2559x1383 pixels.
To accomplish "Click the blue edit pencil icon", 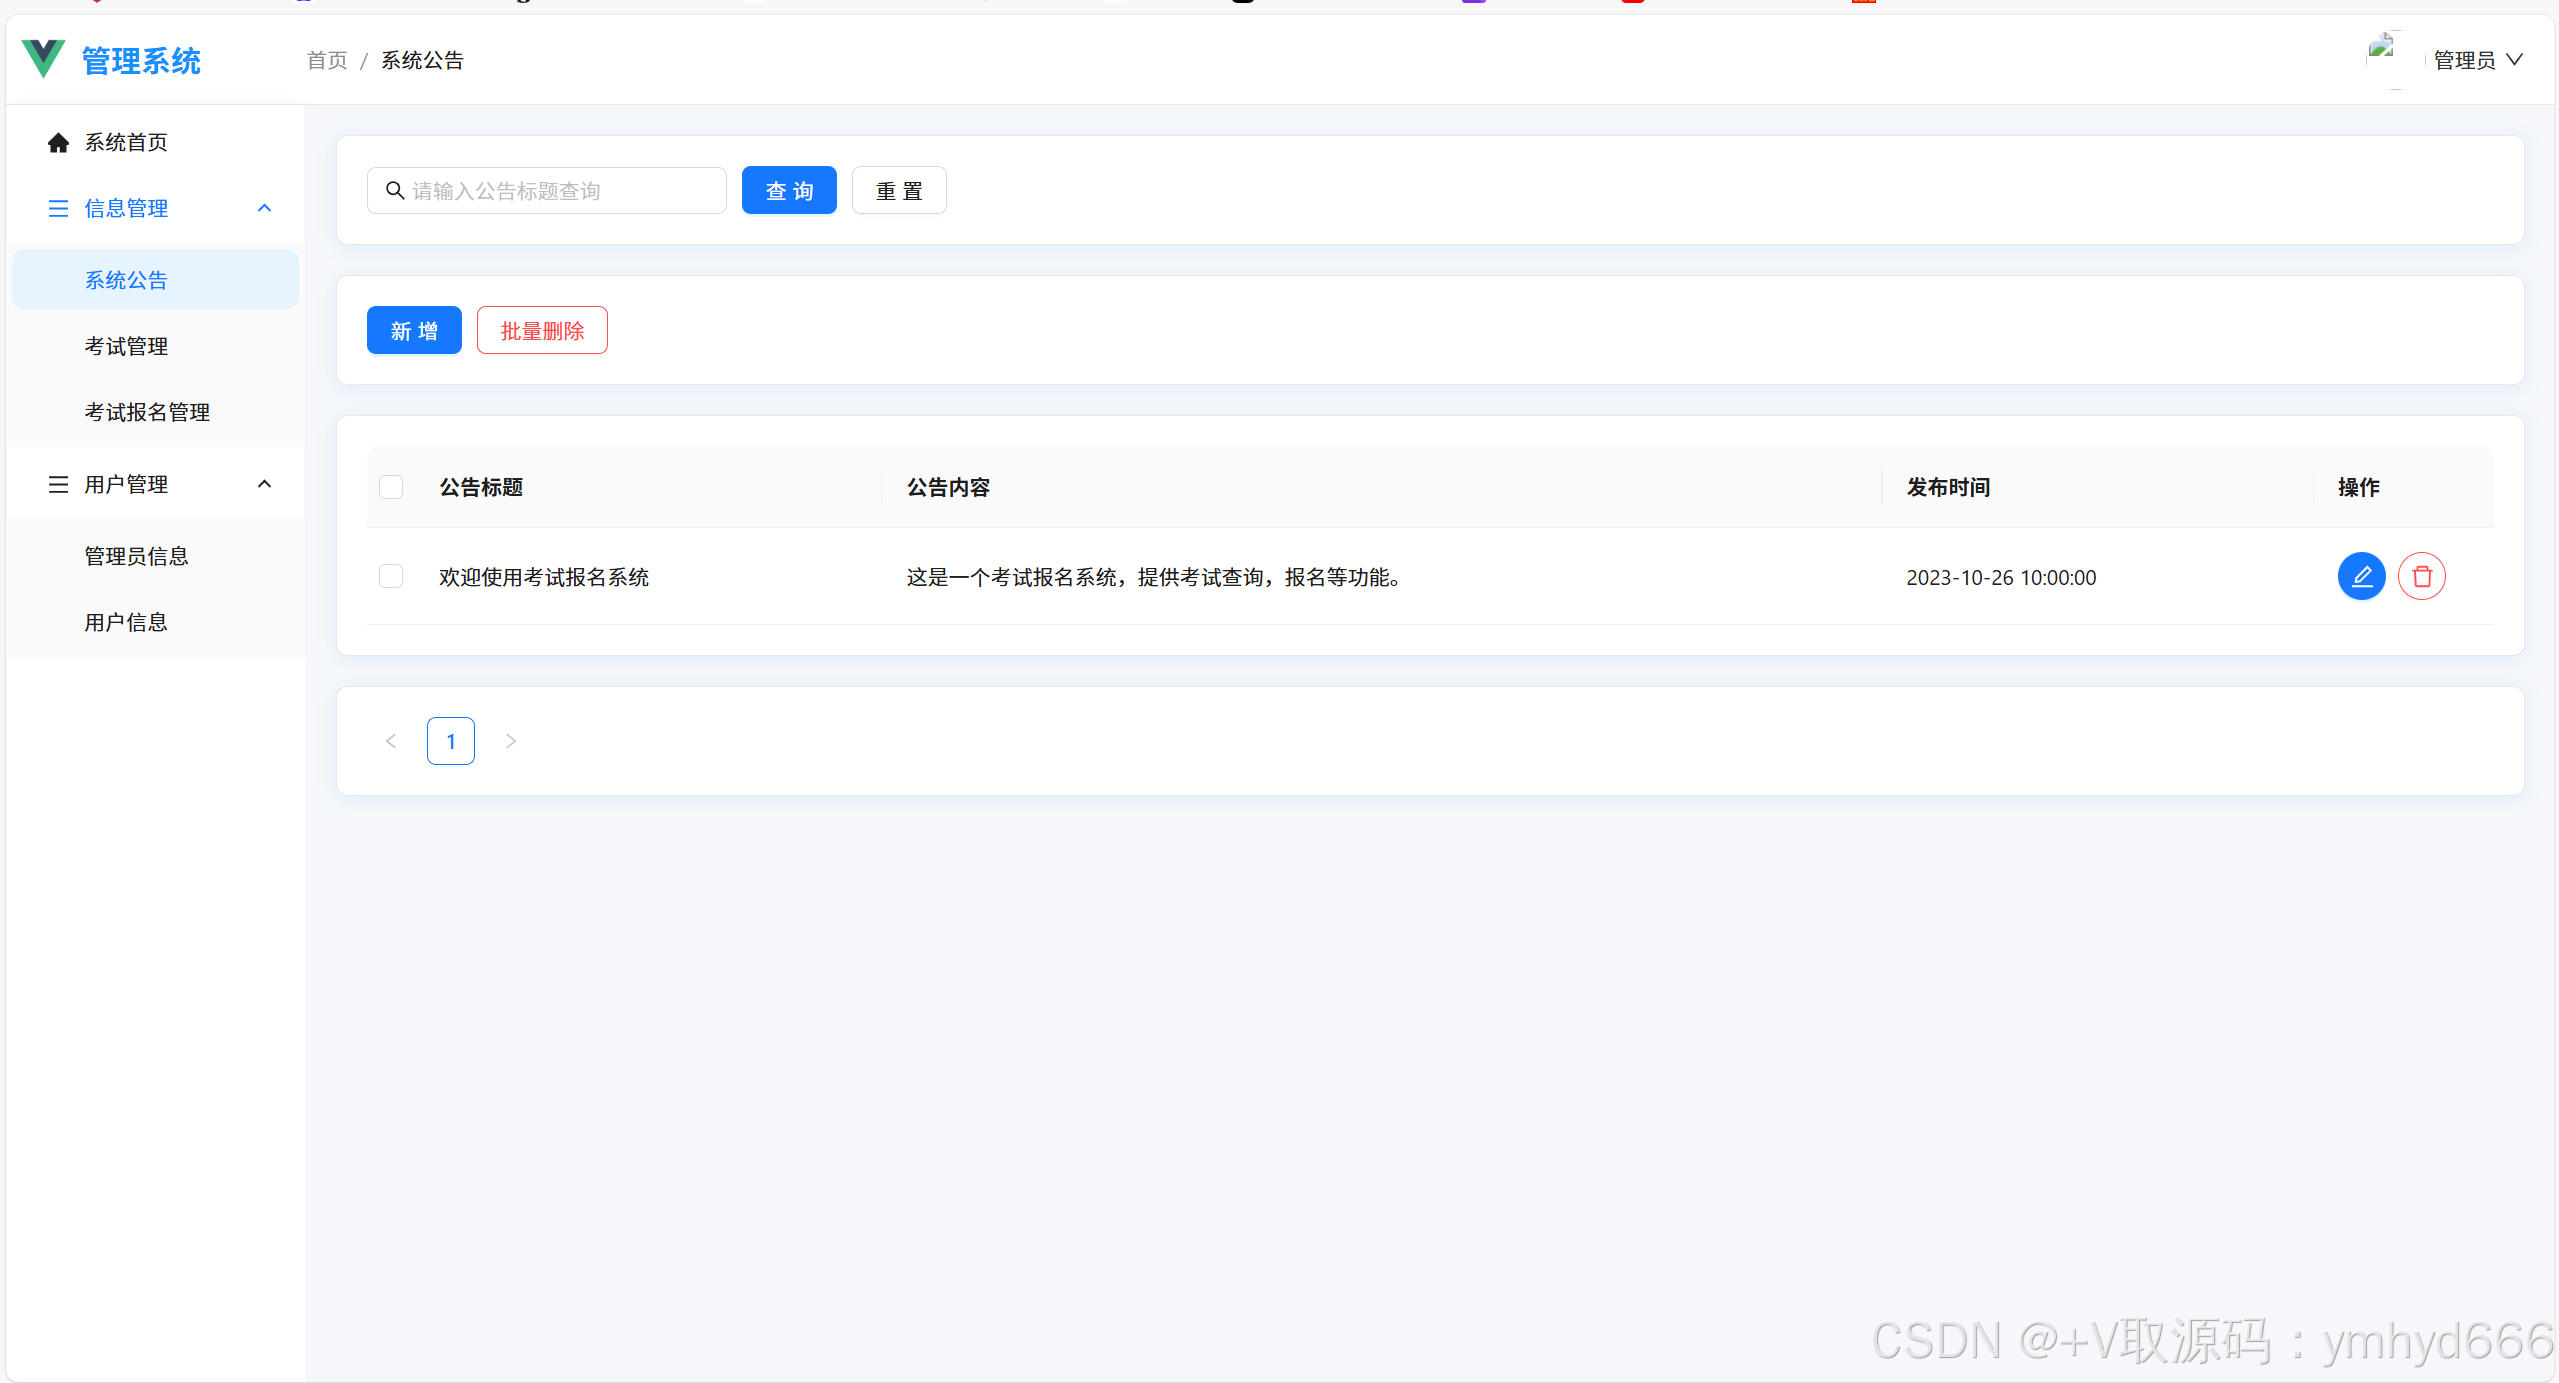I will click(x=2361, y=576).
